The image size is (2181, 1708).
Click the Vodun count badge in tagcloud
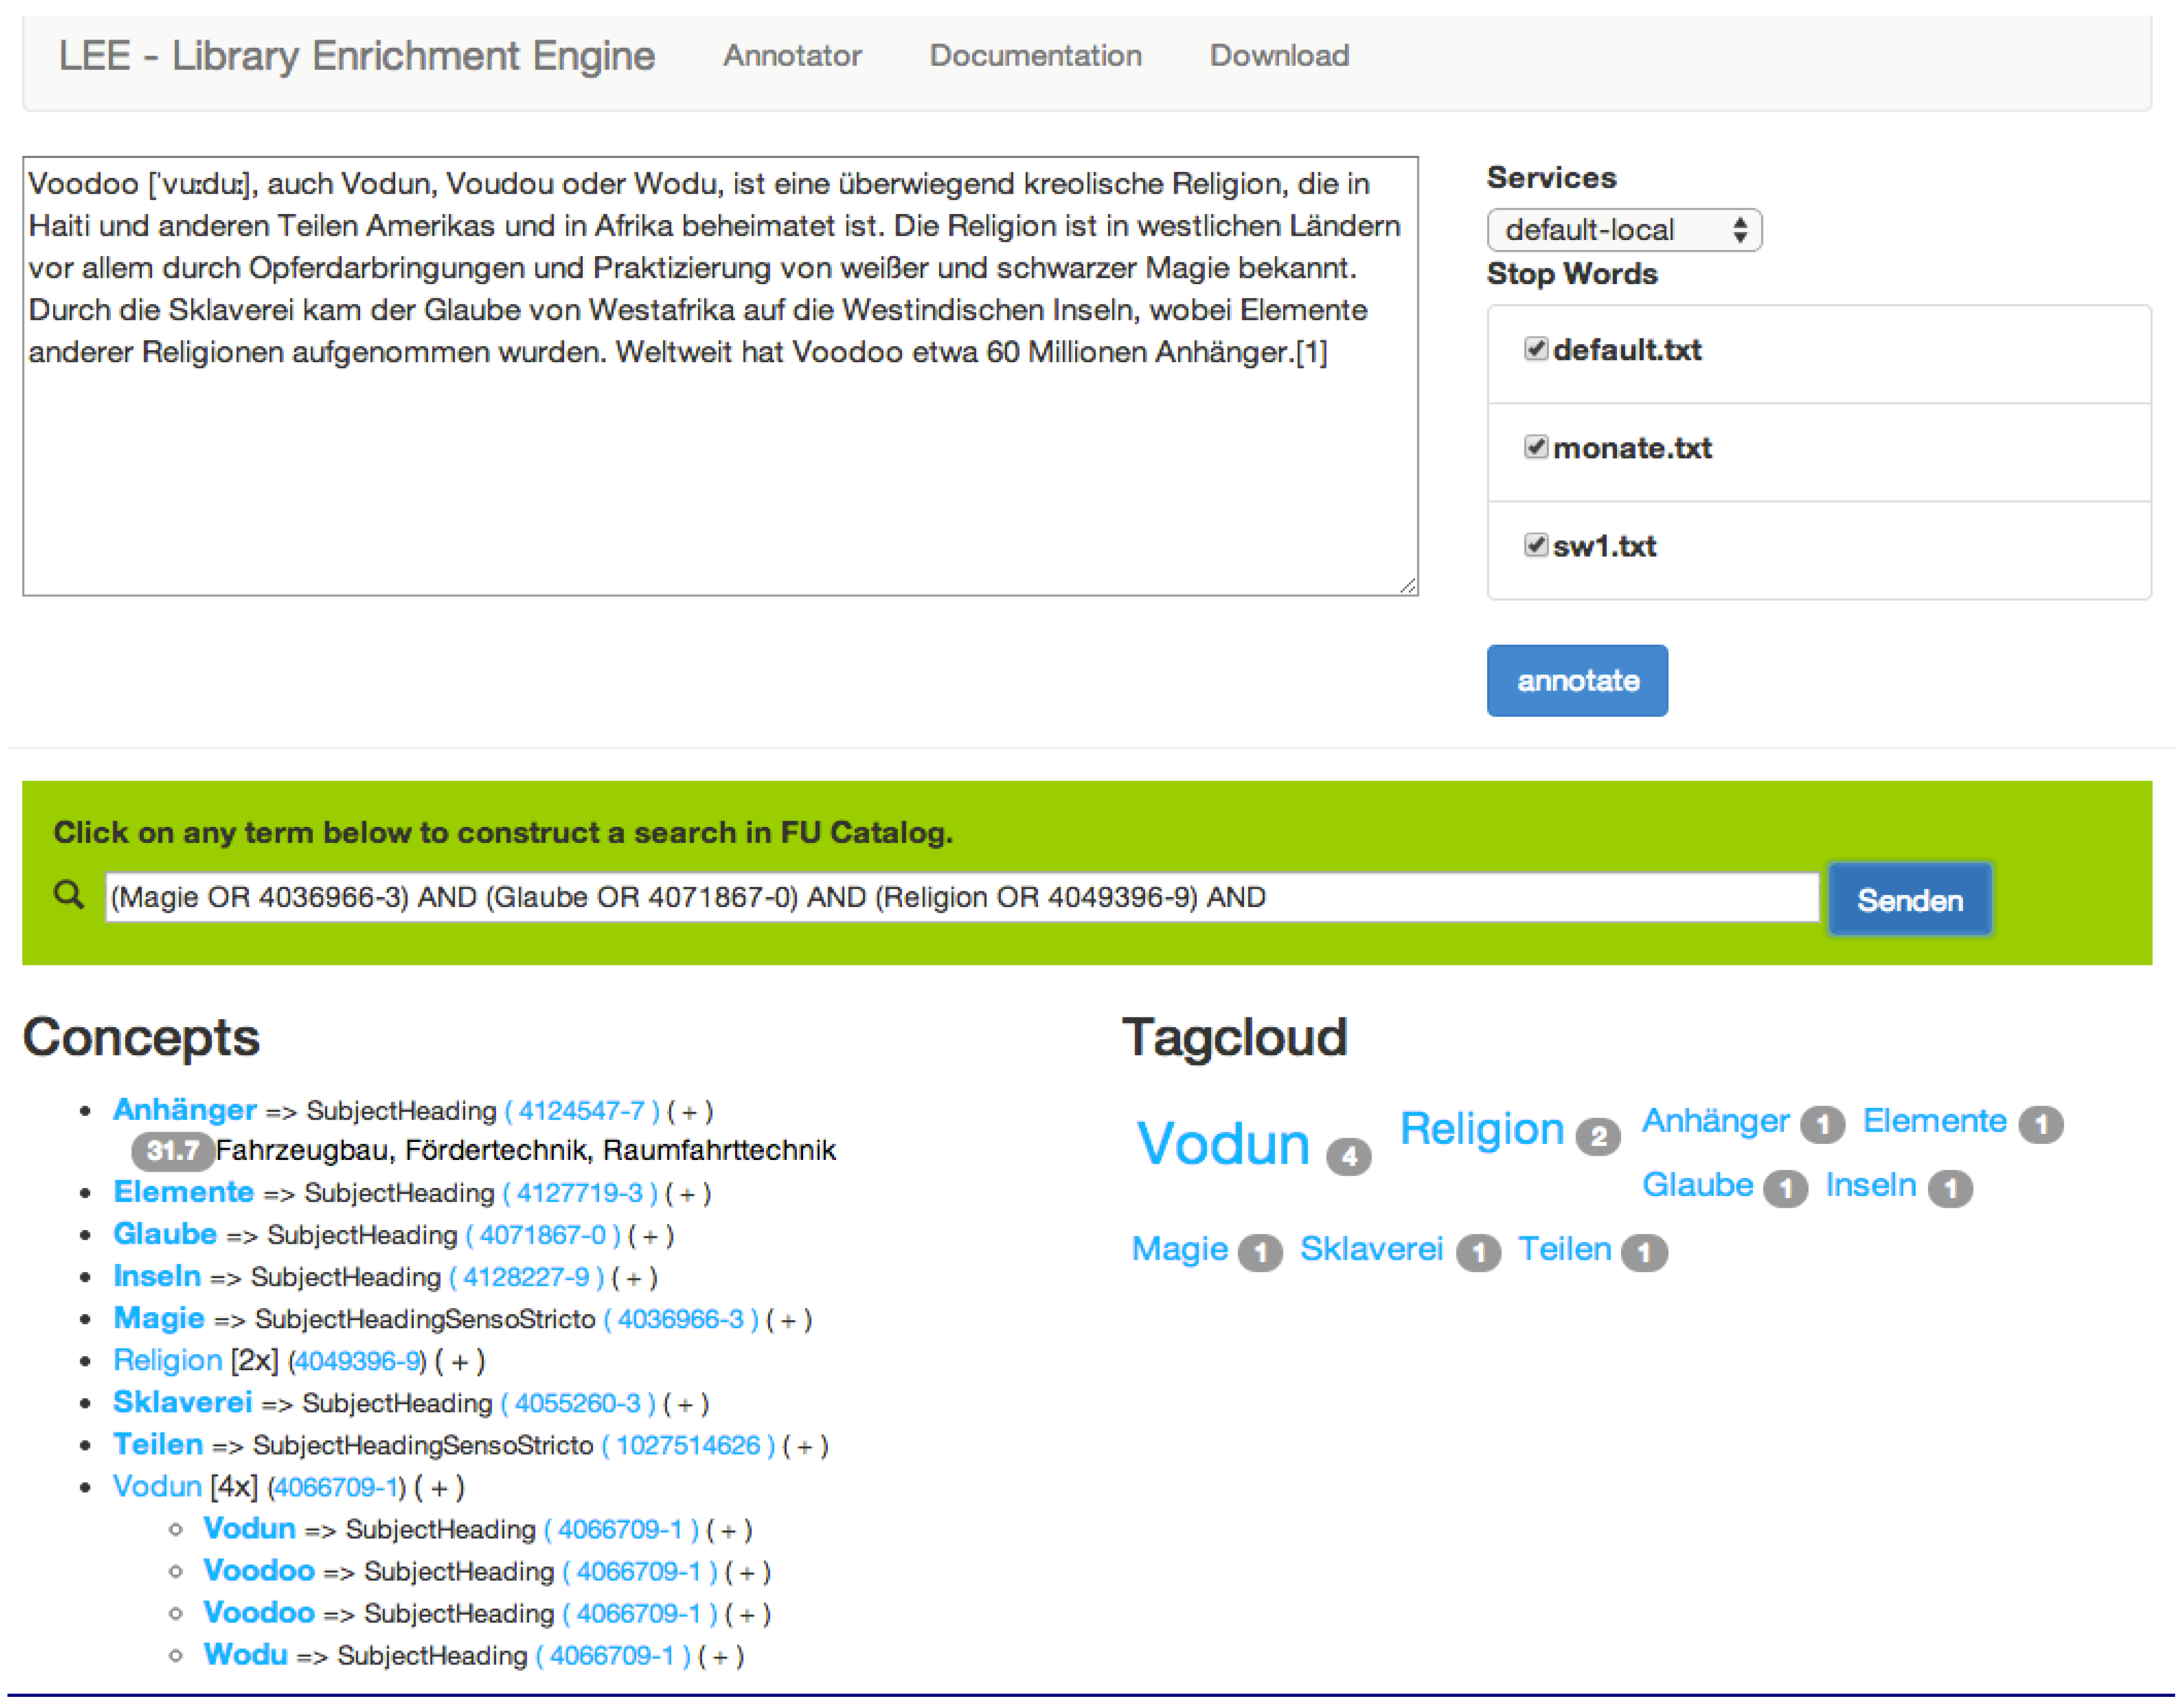click(x=1348, y=1157)
